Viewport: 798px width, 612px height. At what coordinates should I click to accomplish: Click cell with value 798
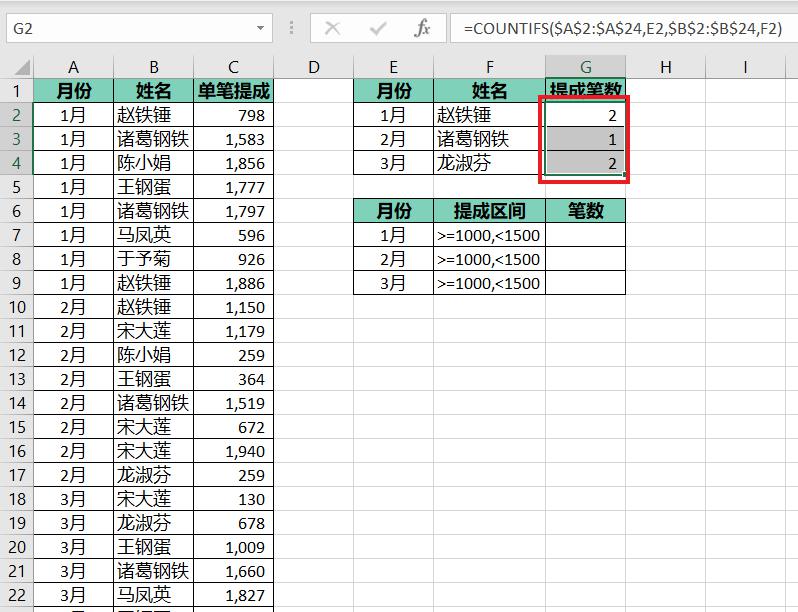tap(234, 115)
